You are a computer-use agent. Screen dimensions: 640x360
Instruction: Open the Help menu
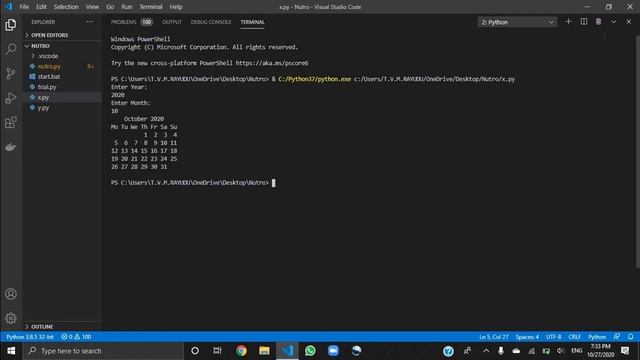176,7
